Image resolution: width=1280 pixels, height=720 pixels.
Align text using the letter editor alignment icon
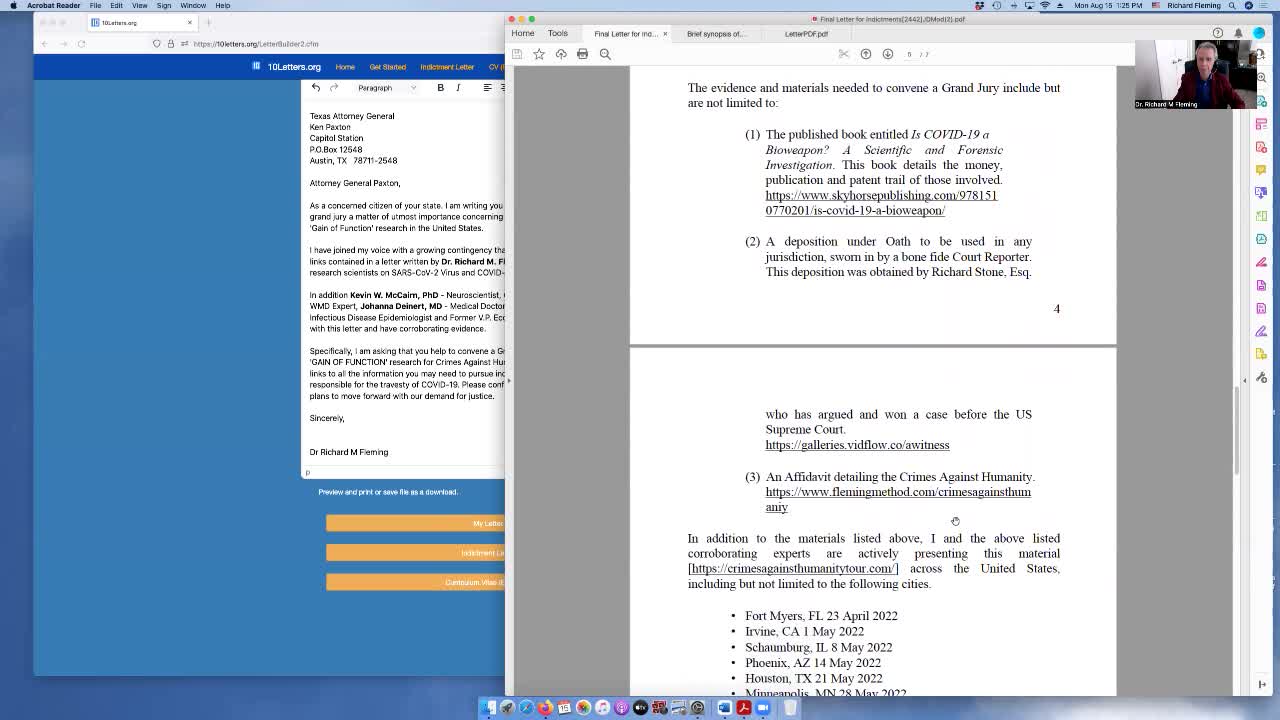(x=487, y=88)
